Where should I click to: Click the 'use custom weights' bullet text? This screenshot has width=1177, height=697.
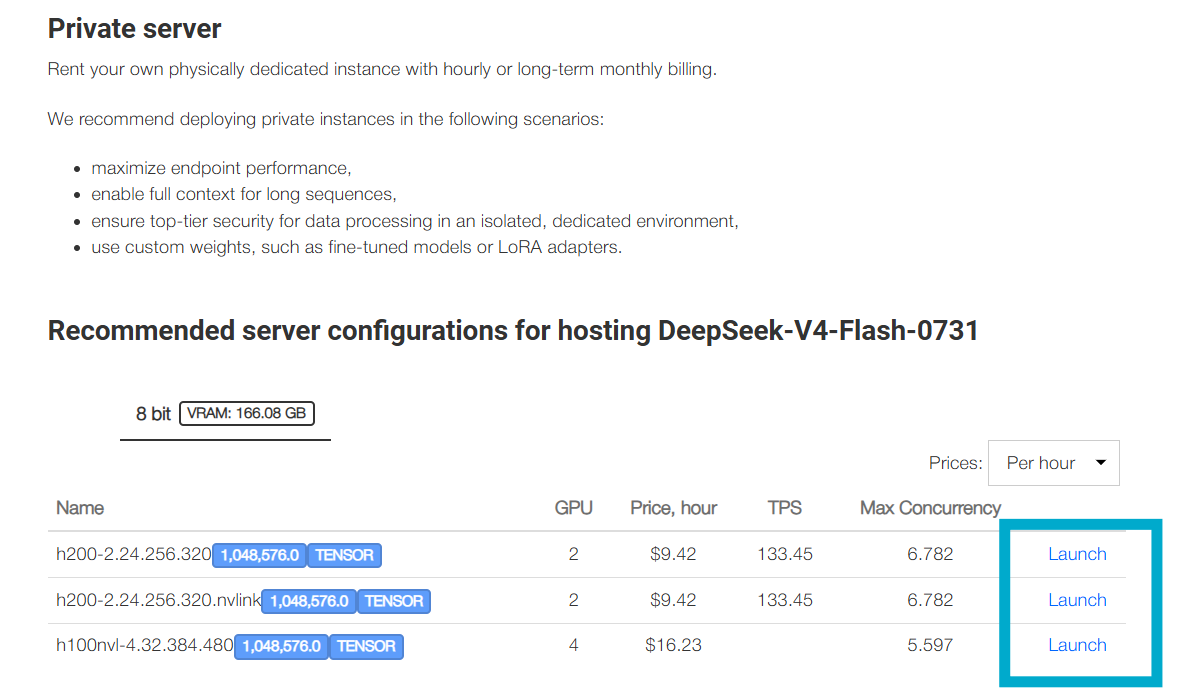357,248
